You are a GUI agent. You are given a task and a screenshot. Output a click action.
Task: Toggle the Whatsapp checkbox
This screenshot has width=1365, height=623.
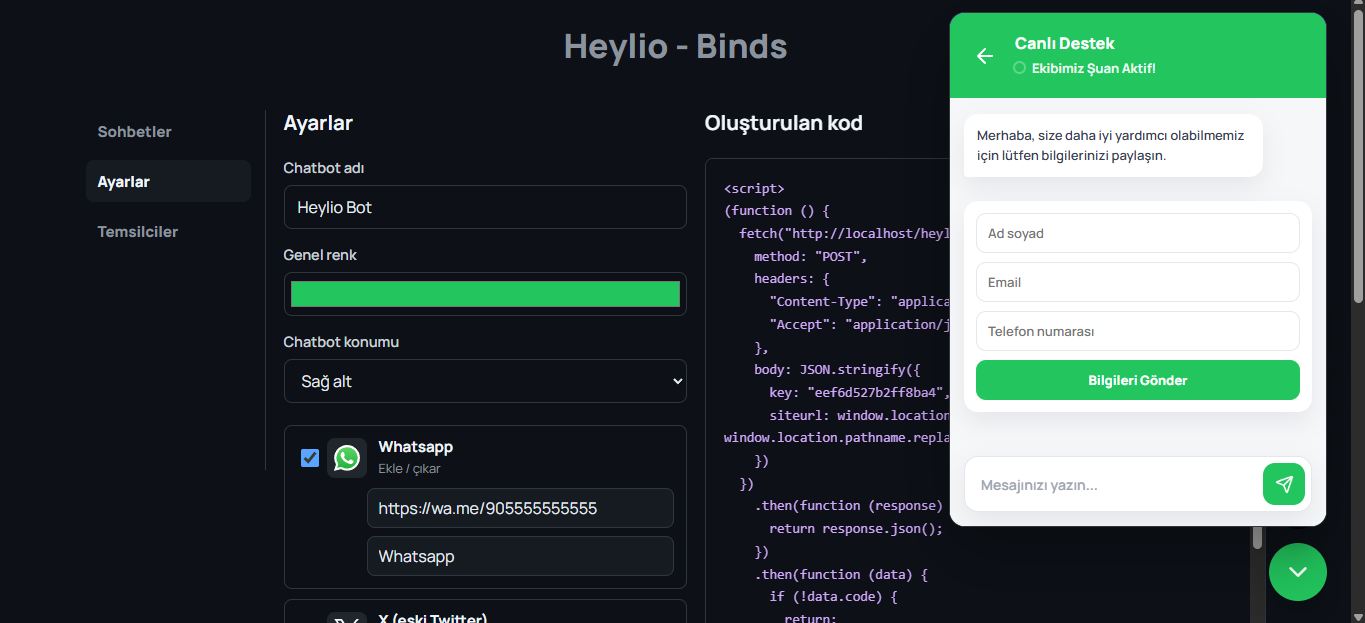click(x=310, y=458)
